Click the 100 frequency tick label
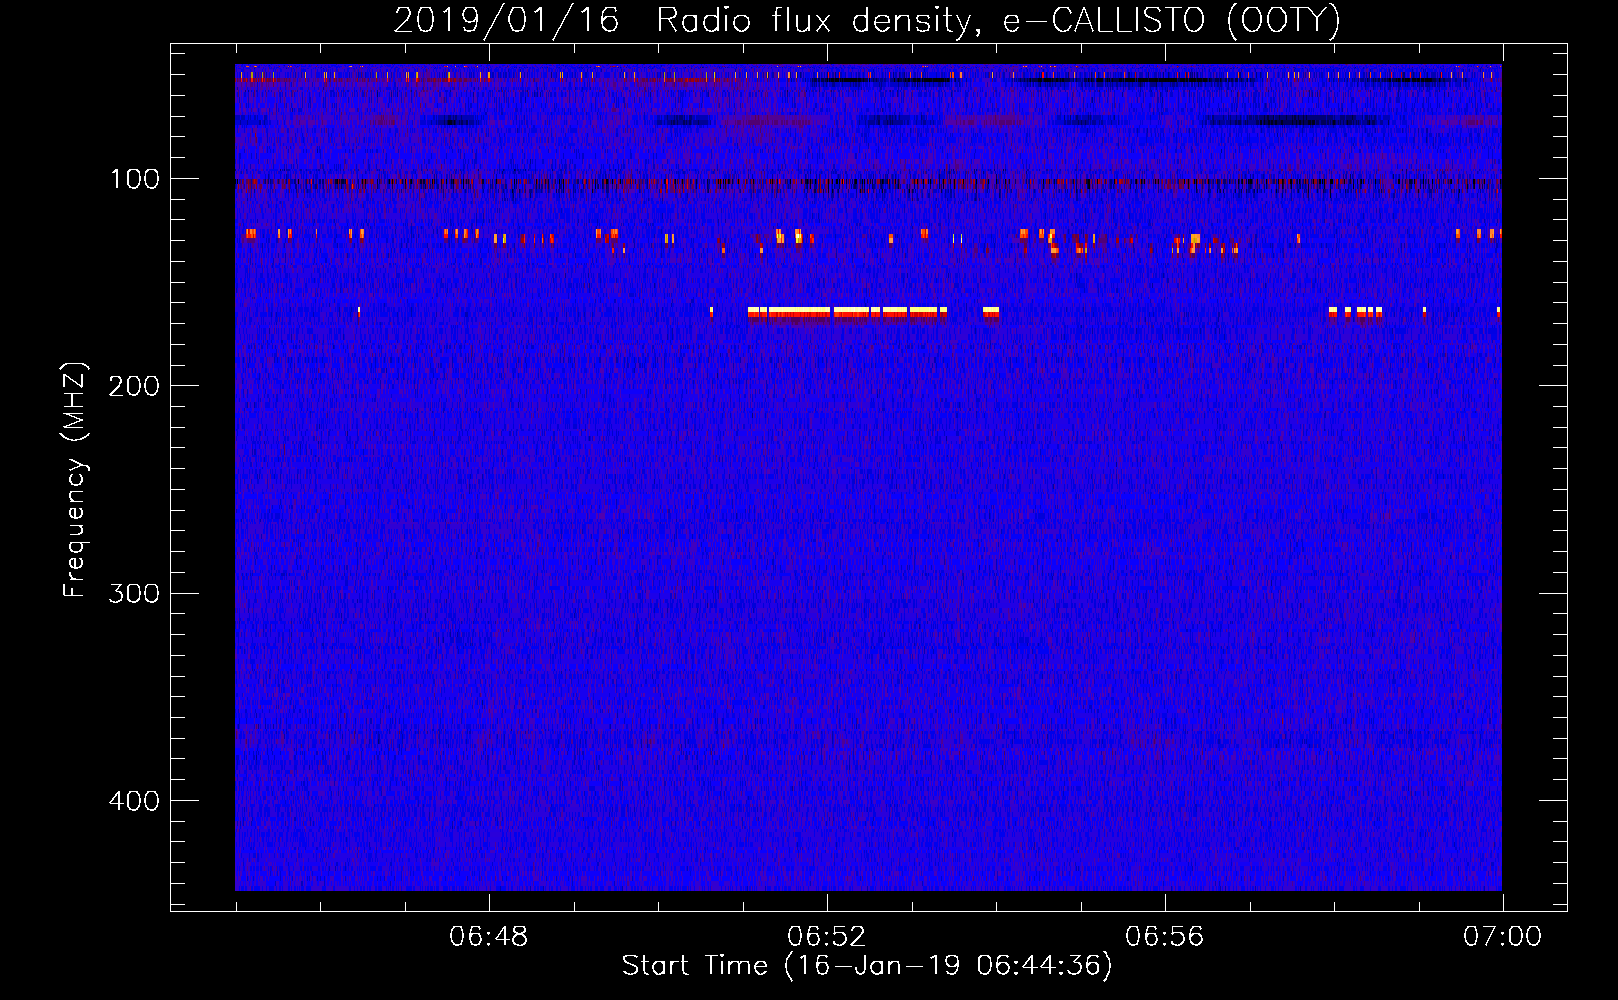This screenshot has height=1000, width=1618. pos(135,179)
